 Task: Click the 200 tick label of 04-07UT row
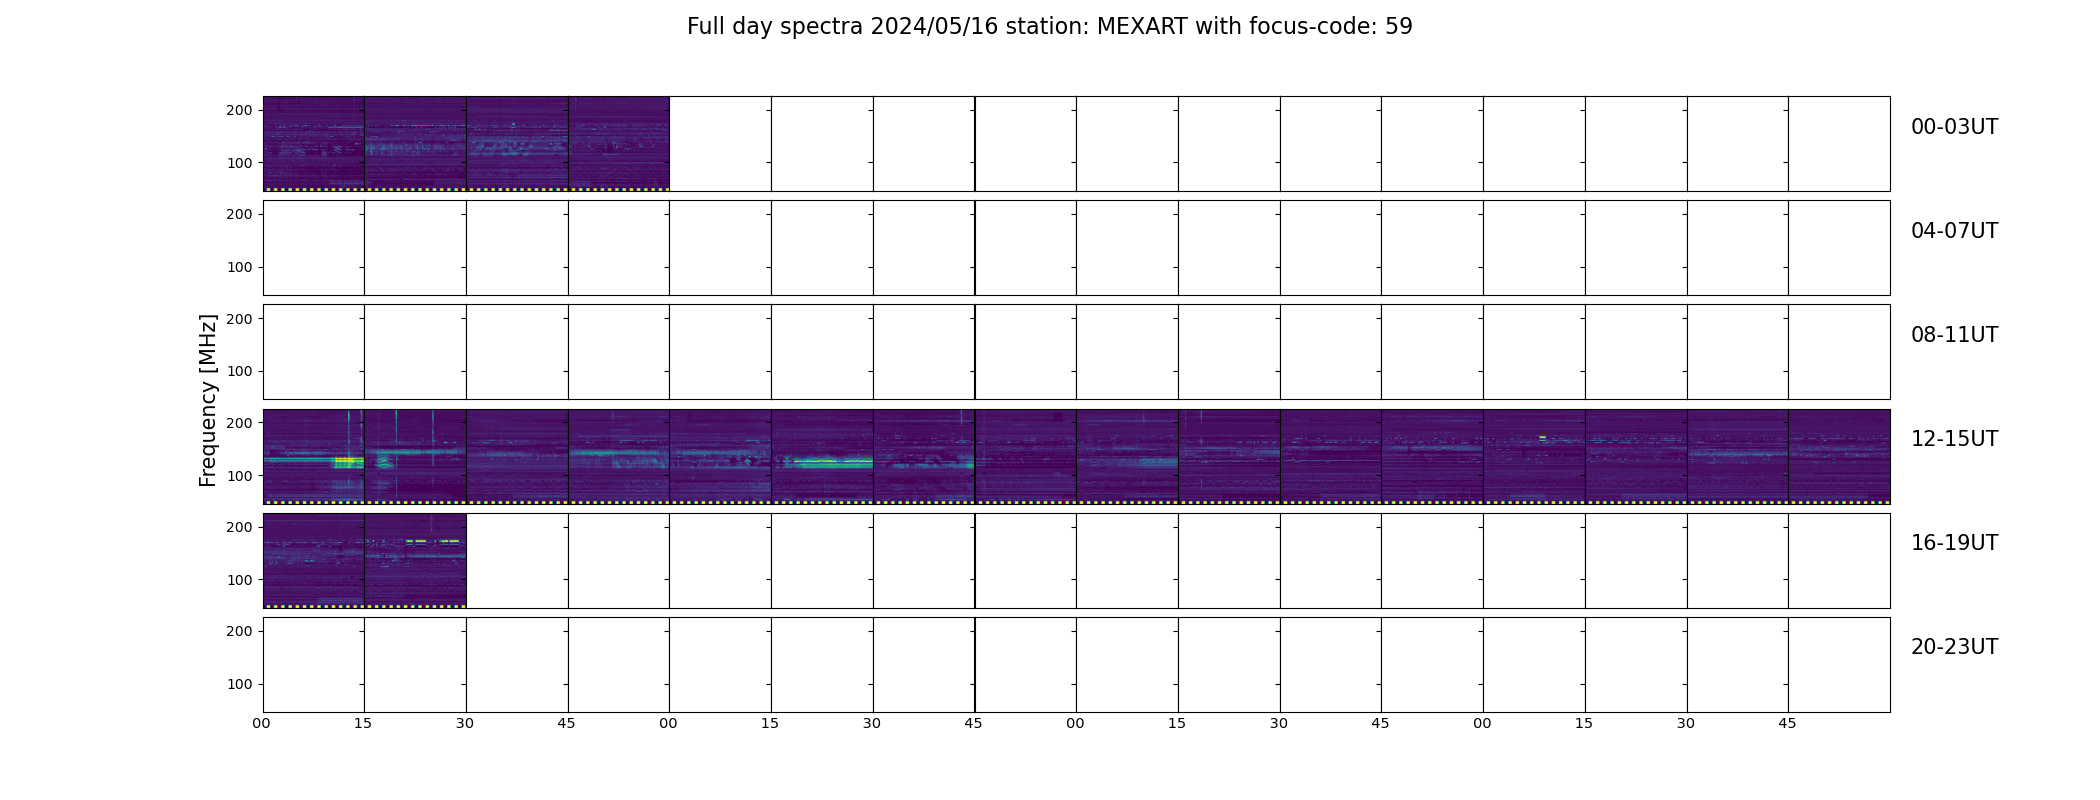[239, 214]
